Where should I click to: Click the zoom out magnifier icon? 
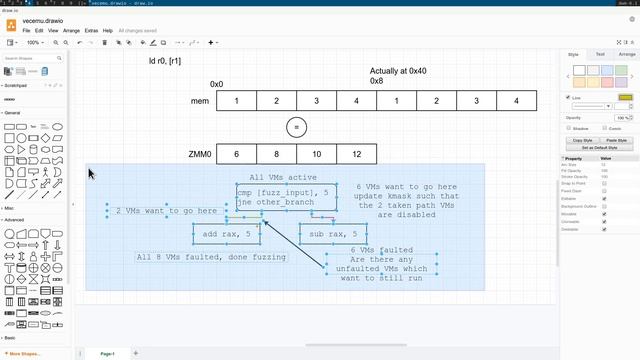click(x=66, y=42)
